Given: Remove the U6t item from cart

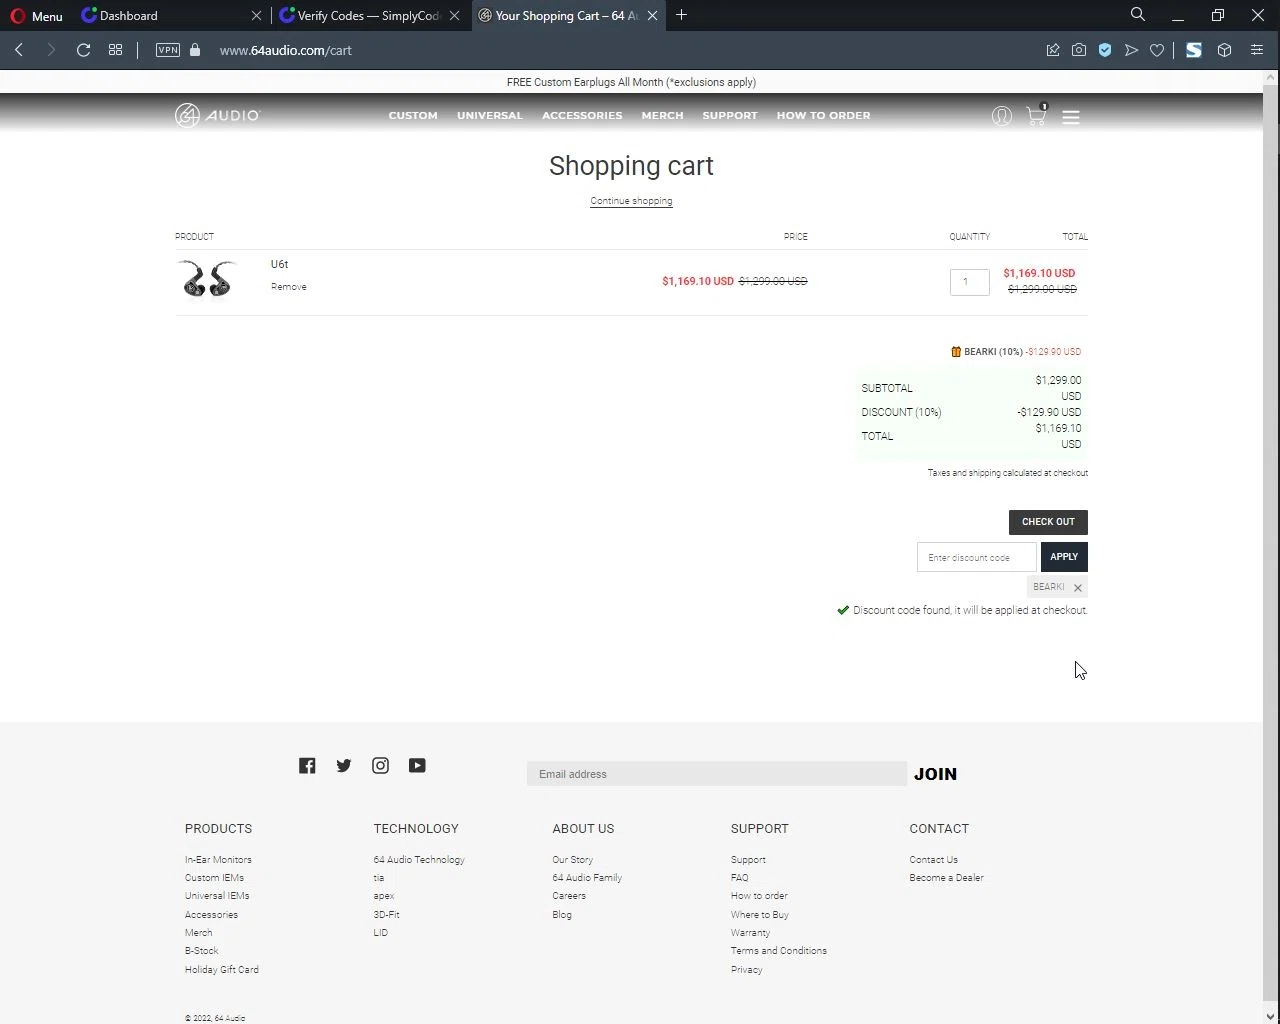Looking at the screenshot, I should coord(288,287).
